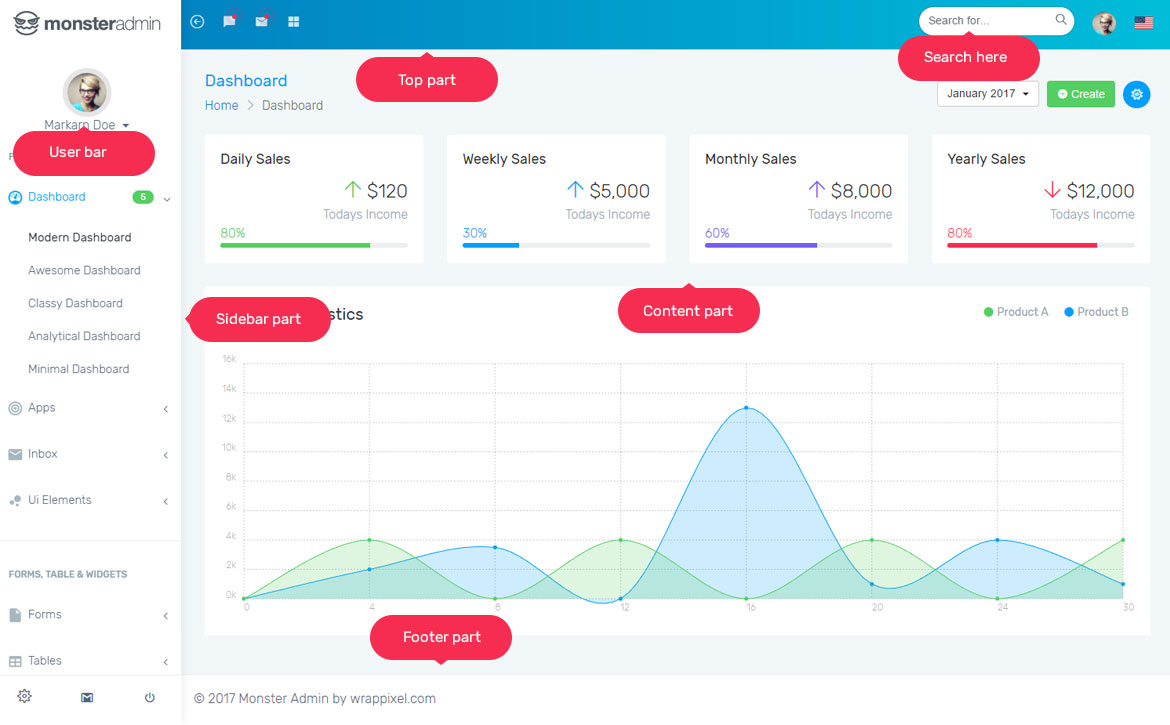Click the sidebar footer mail icon
This screenshot has width=1170, height=725.
click(87, 697)
